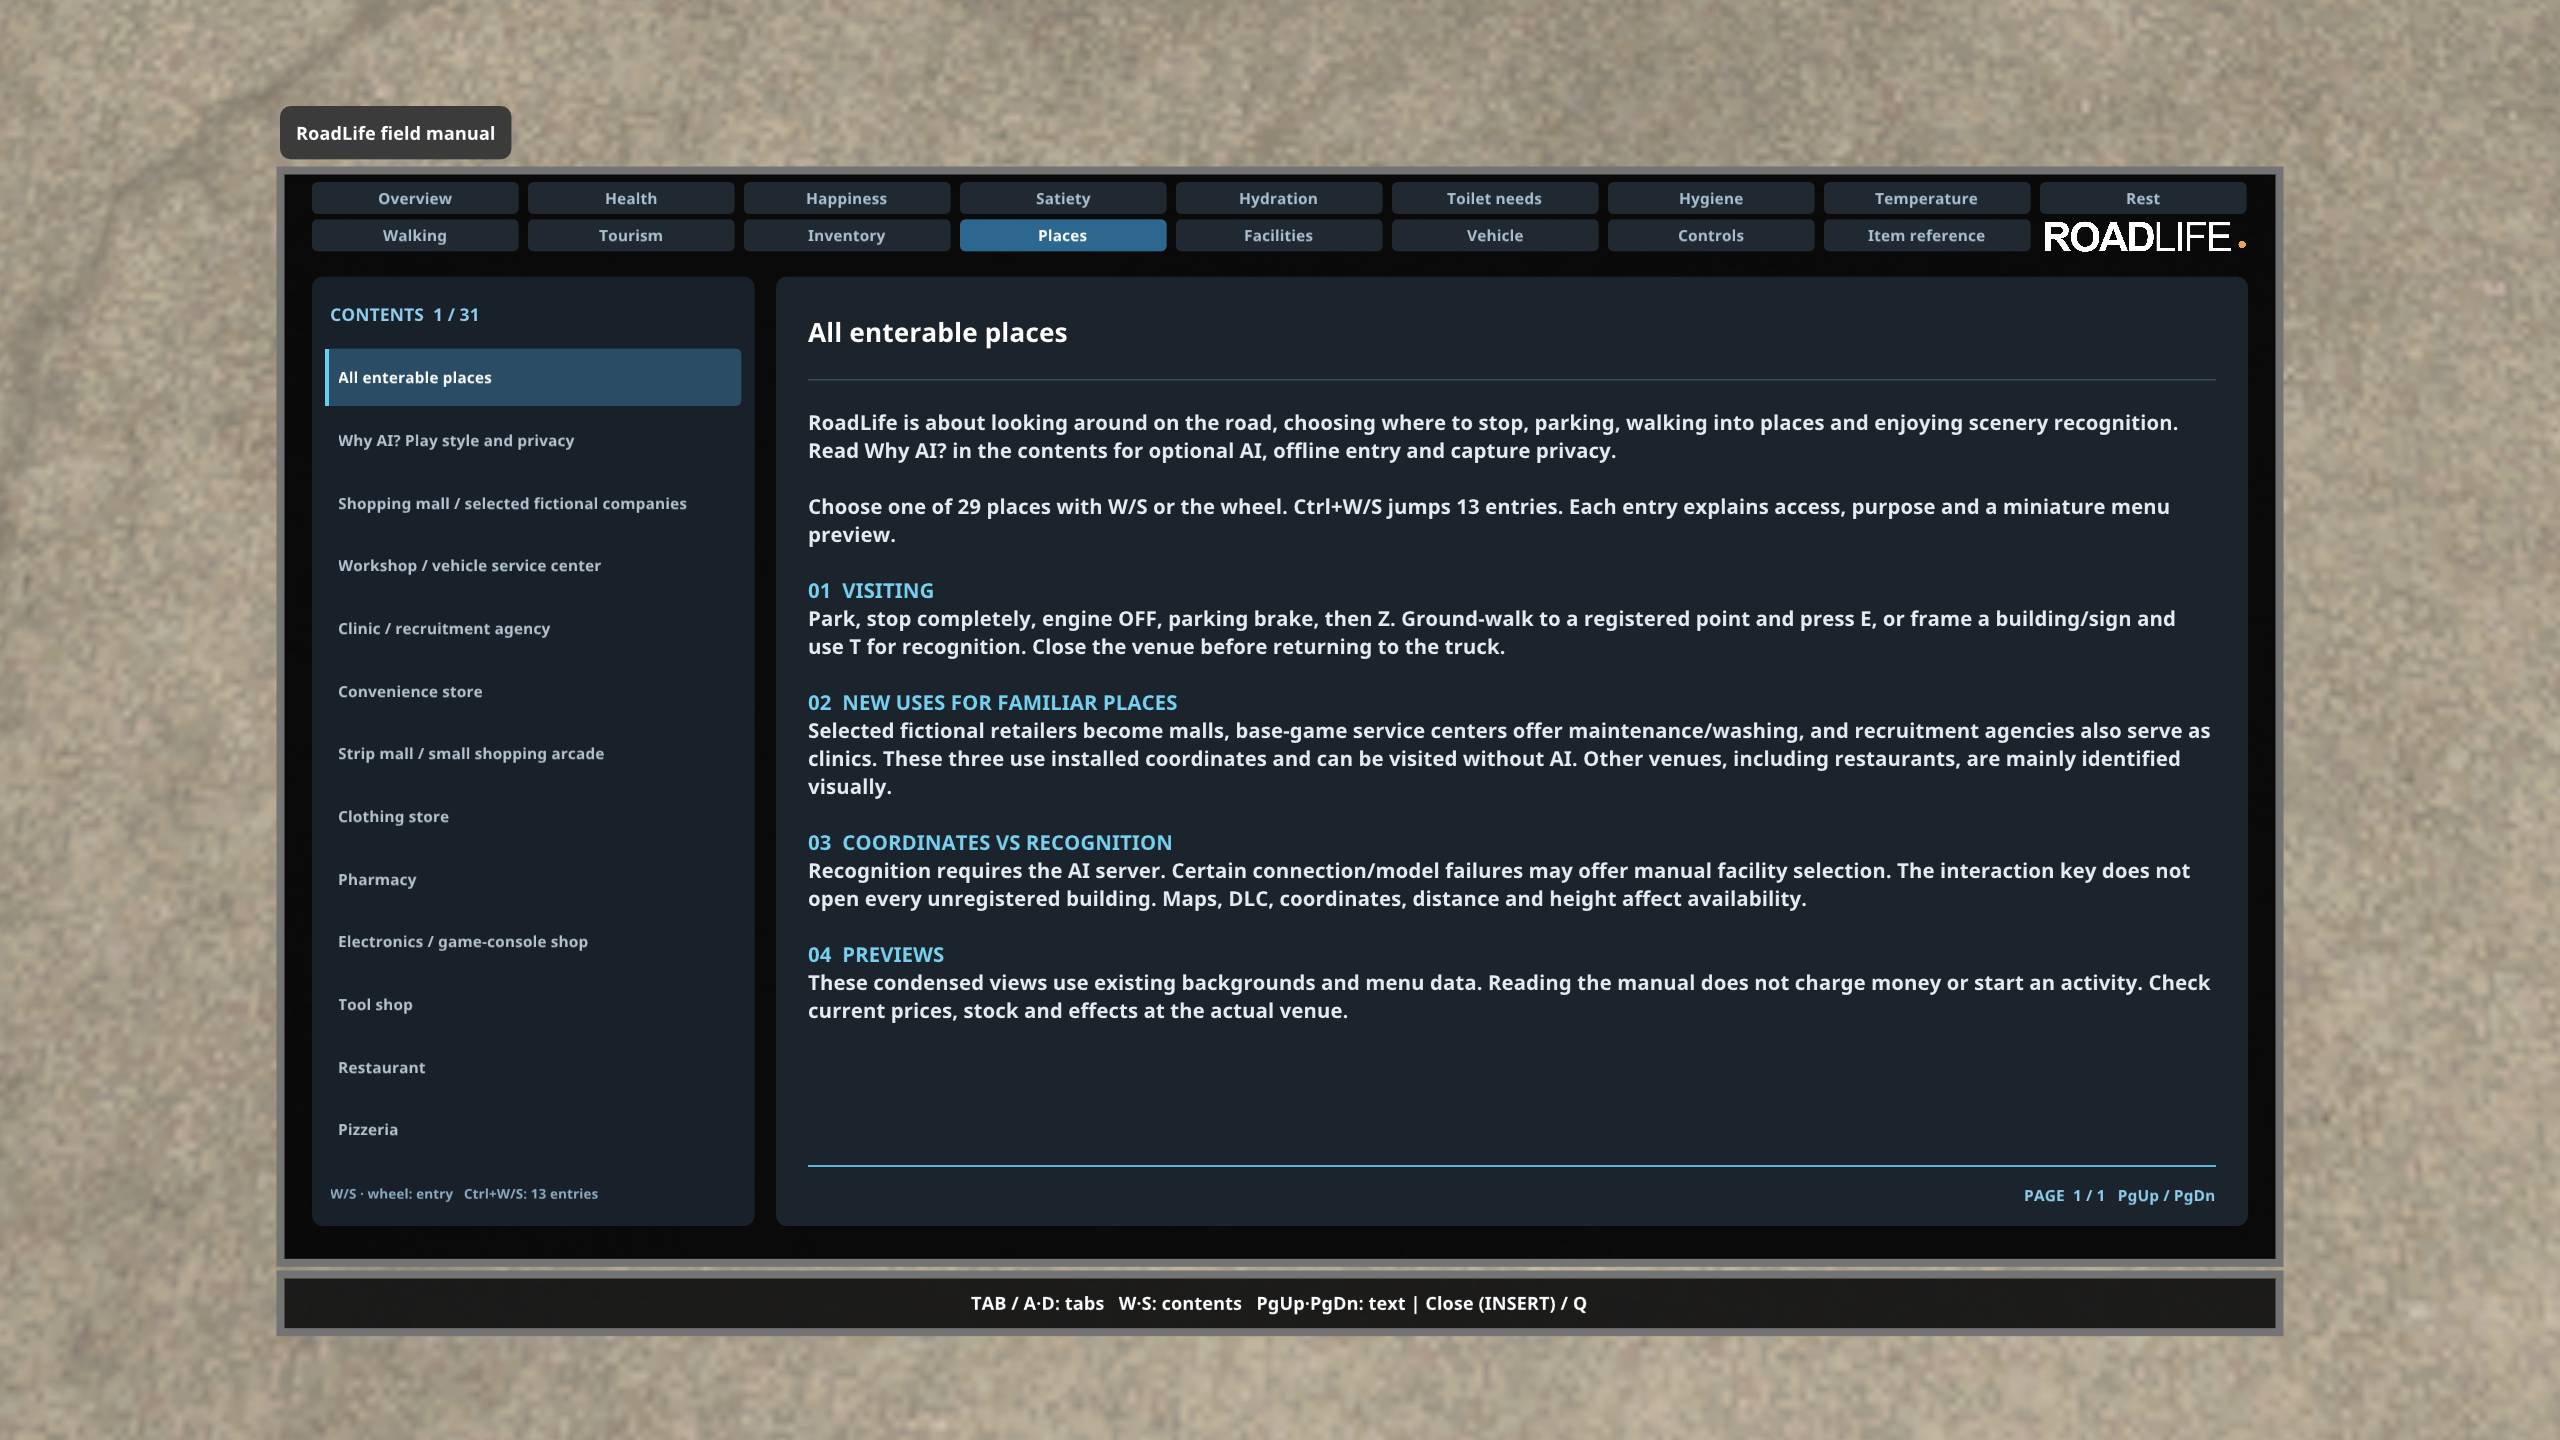Select the Inventory tab

847,235
